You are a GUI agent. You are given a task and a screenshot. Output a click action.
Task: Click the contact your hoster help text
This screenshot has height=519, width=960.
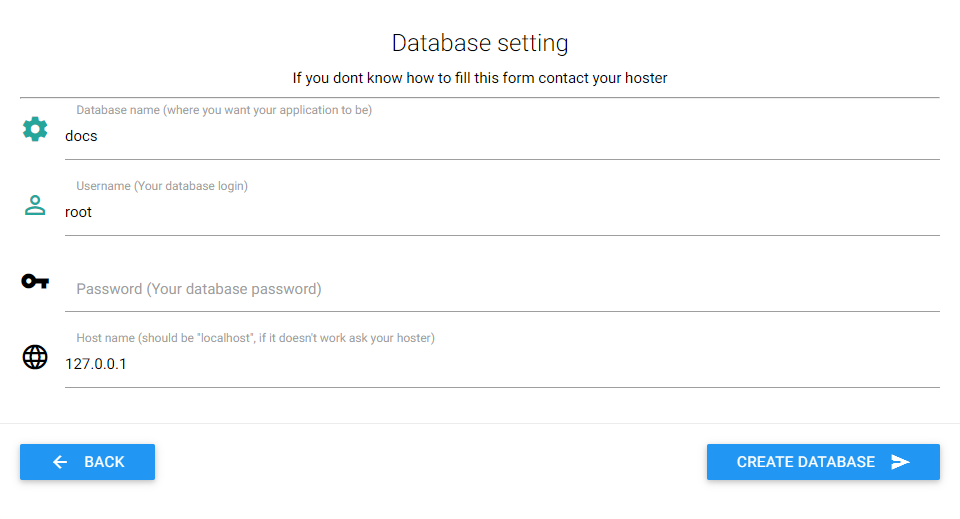[x=480, y=77]
